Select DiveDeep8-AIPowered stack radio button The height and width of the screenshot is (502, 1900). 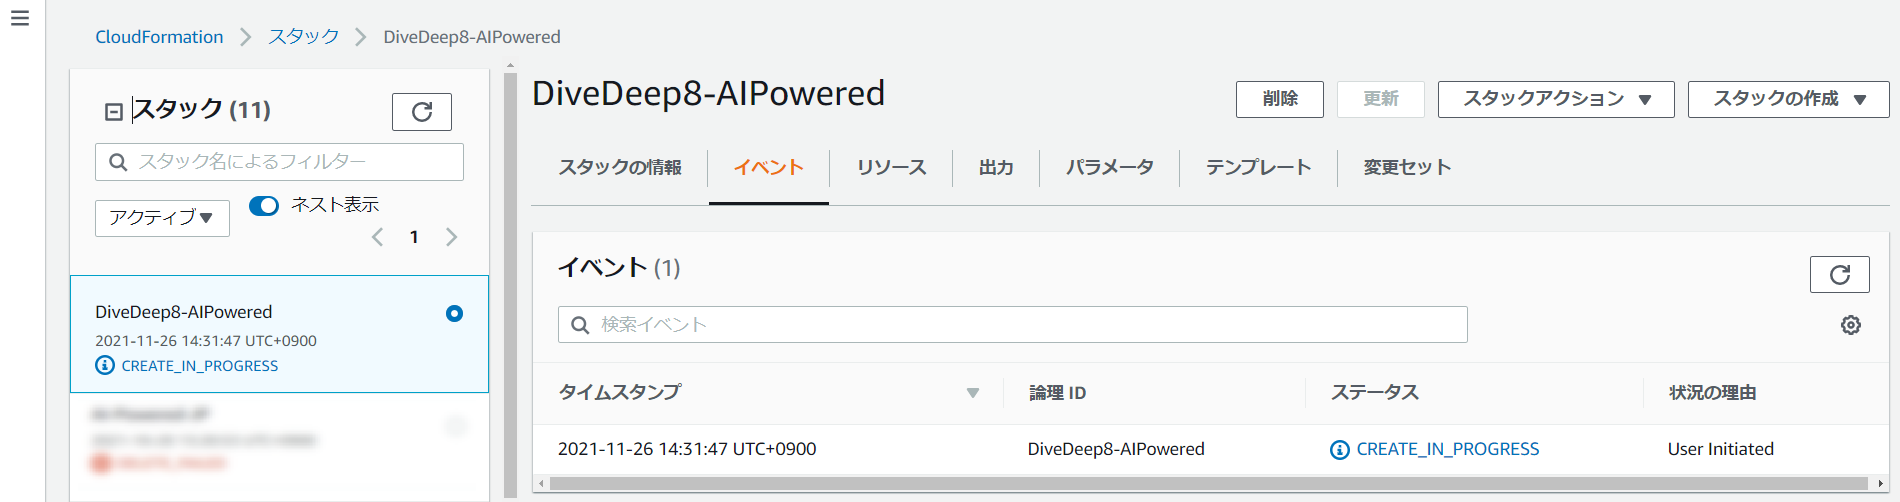click(x=454, y=314)
